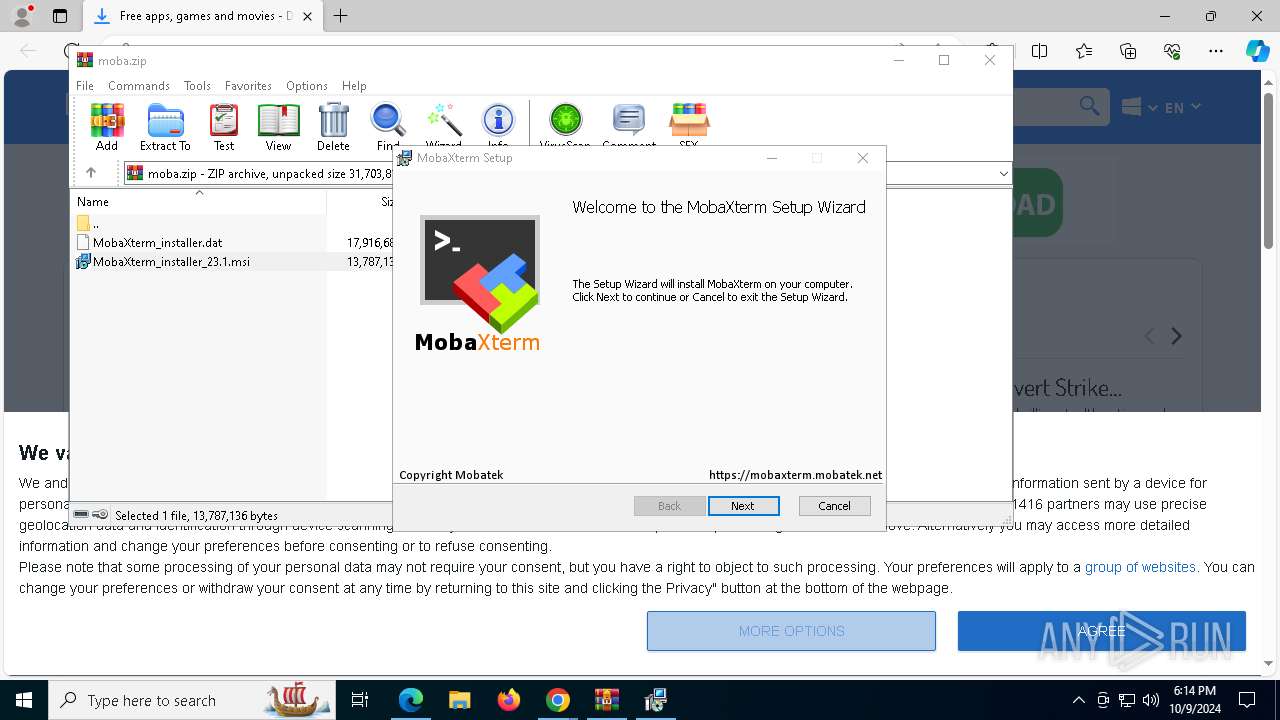This screenshot has height=720, width=1280.
Task: Open File Explorer from taskbar
Action: (459, 700)
